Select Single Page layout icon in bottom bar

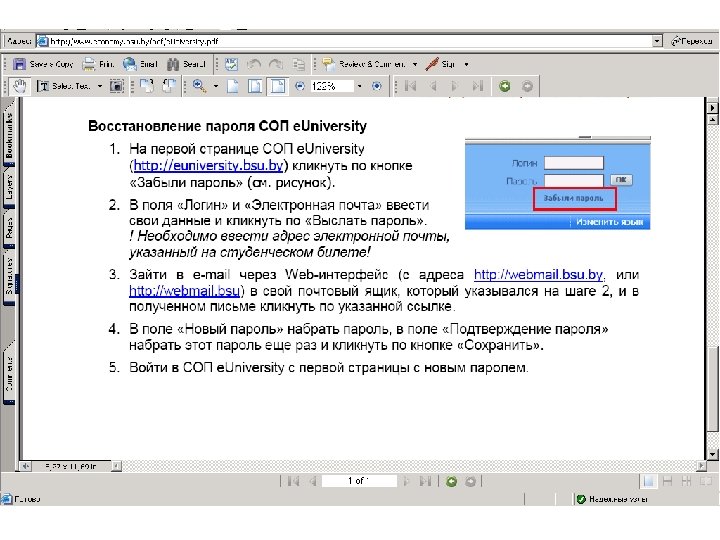pos(649,481)
